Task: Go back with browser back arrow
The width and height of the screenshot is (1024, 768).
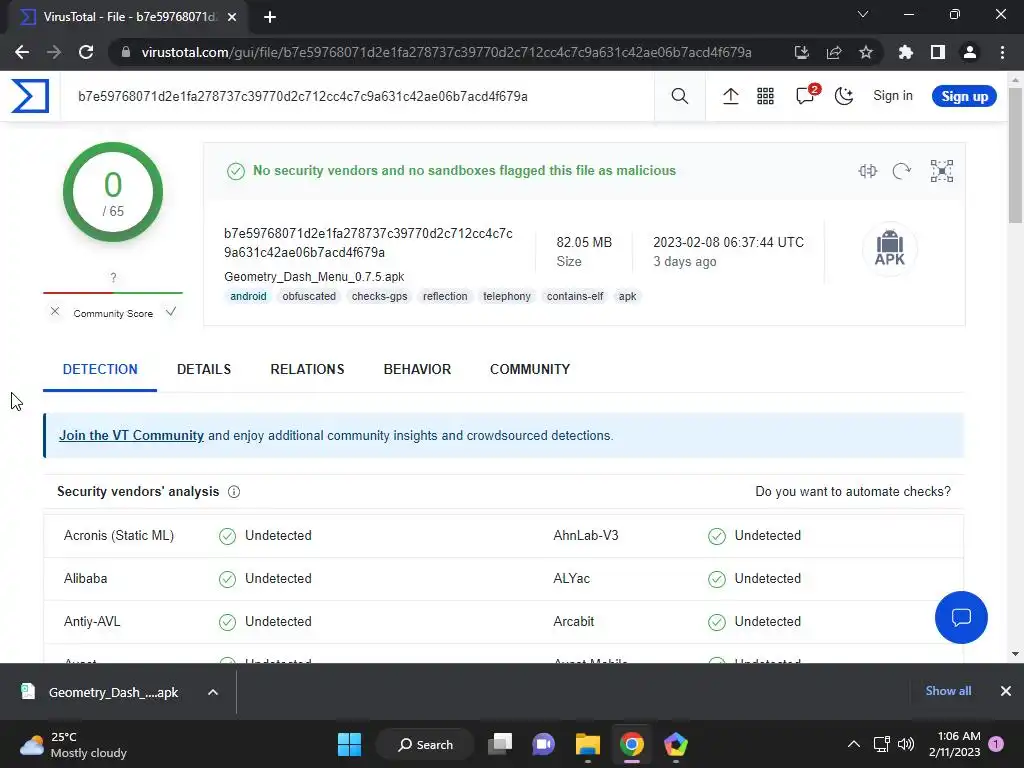Action: pos(22,52)
